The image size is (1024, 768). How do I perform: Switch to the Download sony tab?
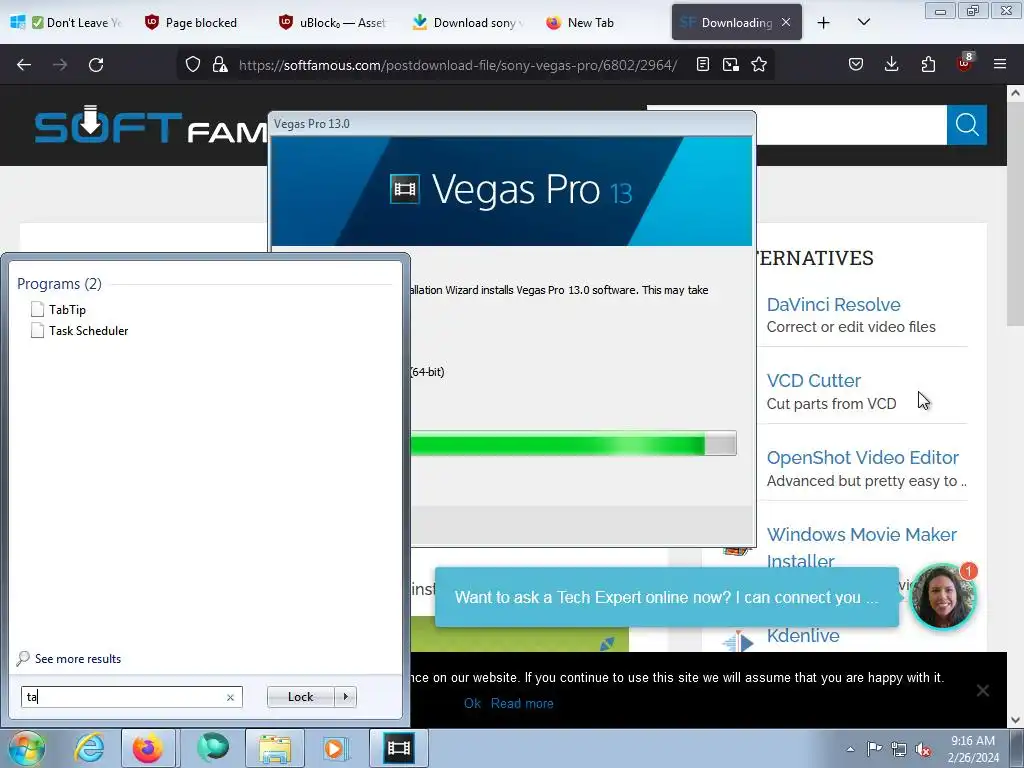click(x=468, y=23)
